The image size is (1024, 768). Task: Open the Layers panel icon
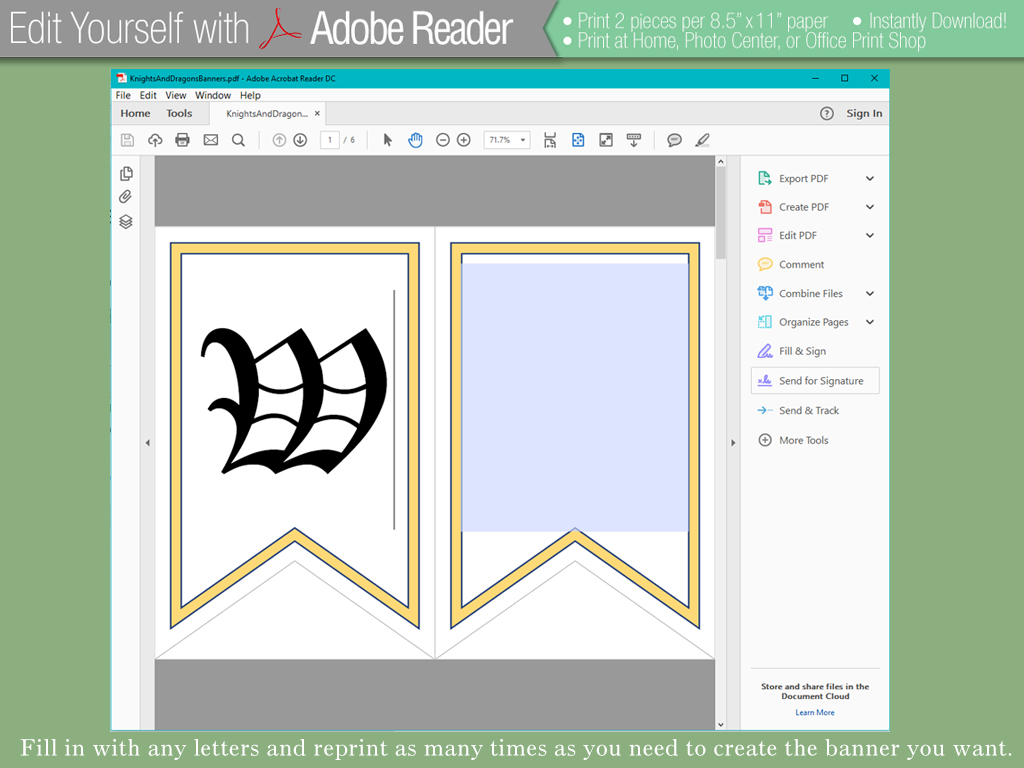click(126, 221)
